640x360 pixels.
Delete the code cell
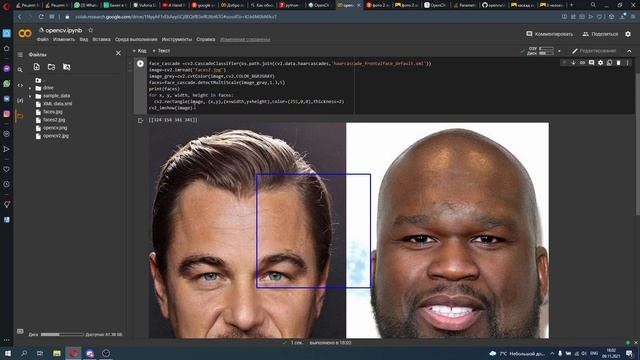[618, 63]
